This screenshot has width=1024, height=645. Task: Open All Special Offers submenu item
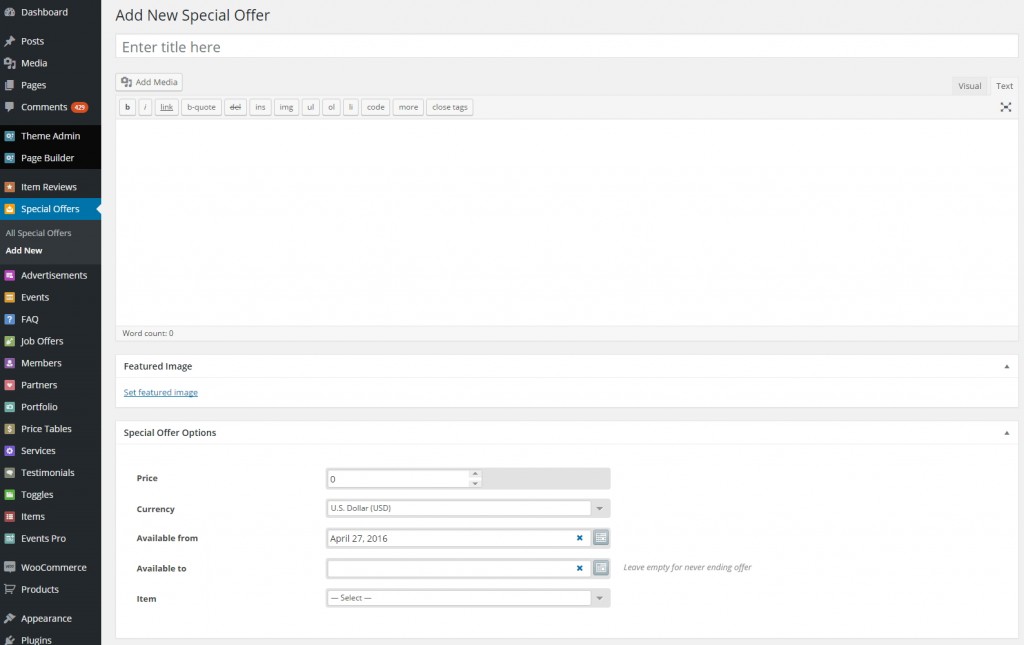coord(39,233)
